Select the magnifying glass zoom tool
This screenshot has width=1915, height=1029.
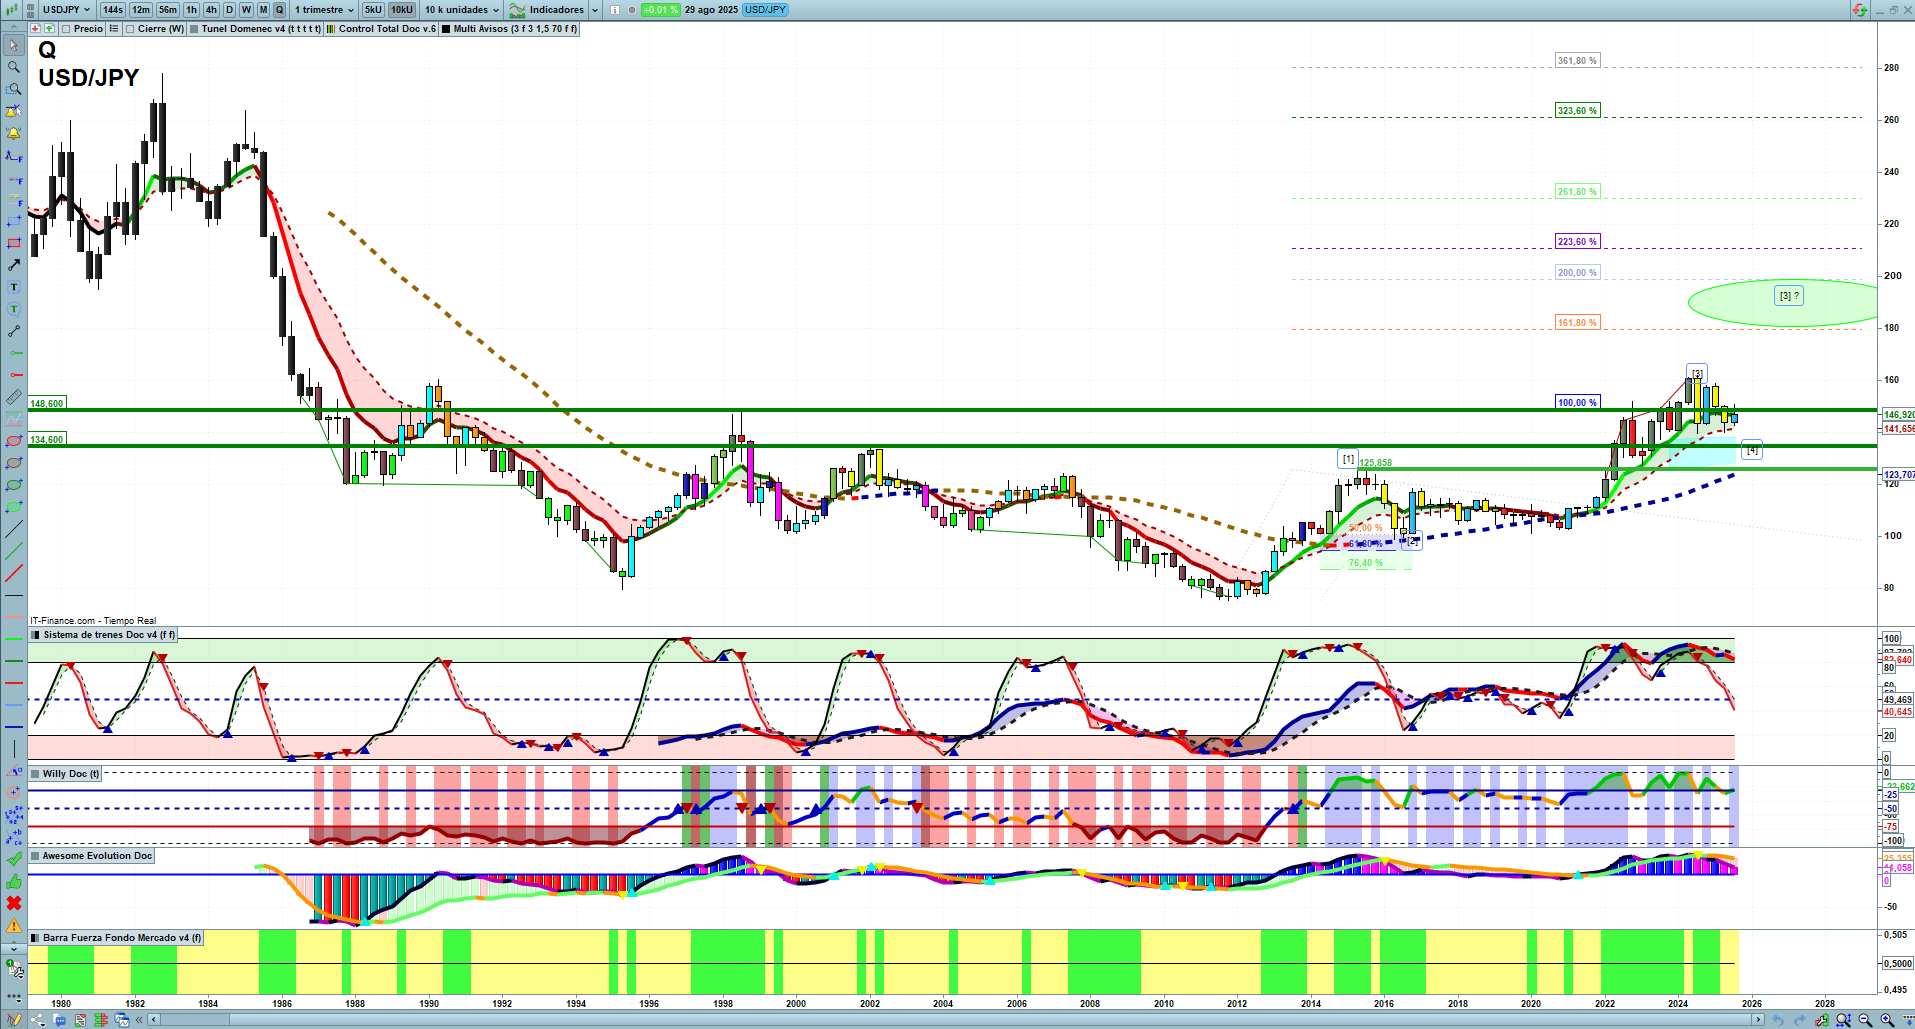tap(13, 67)
